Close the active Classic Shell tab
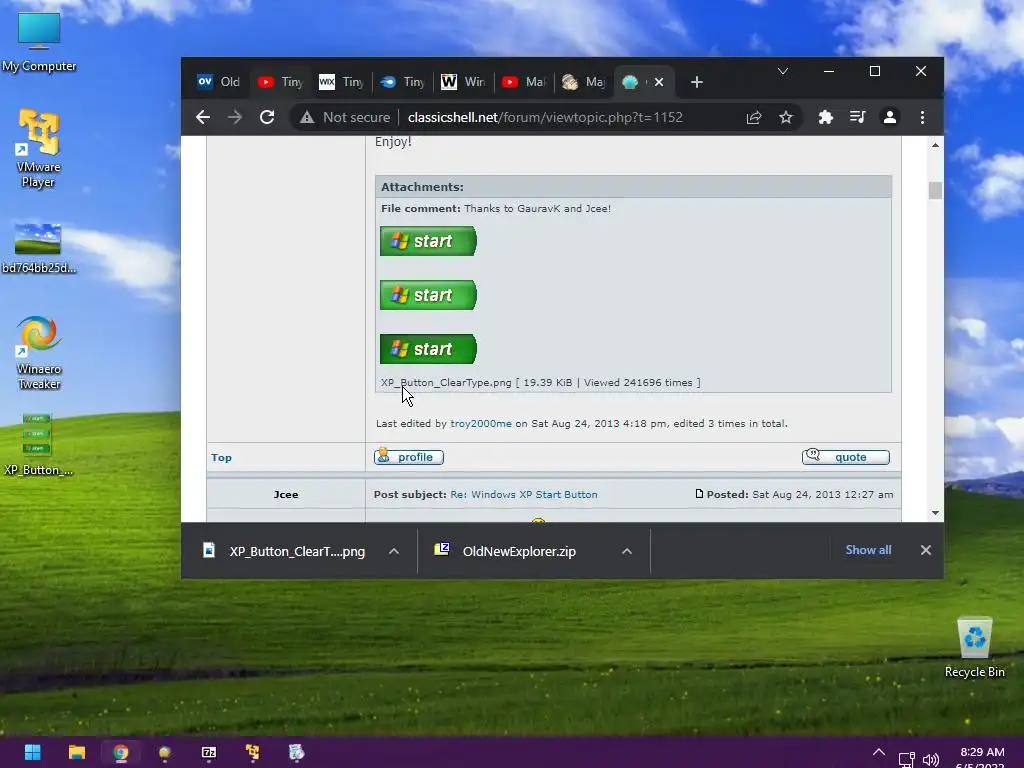 click(659, 82)
